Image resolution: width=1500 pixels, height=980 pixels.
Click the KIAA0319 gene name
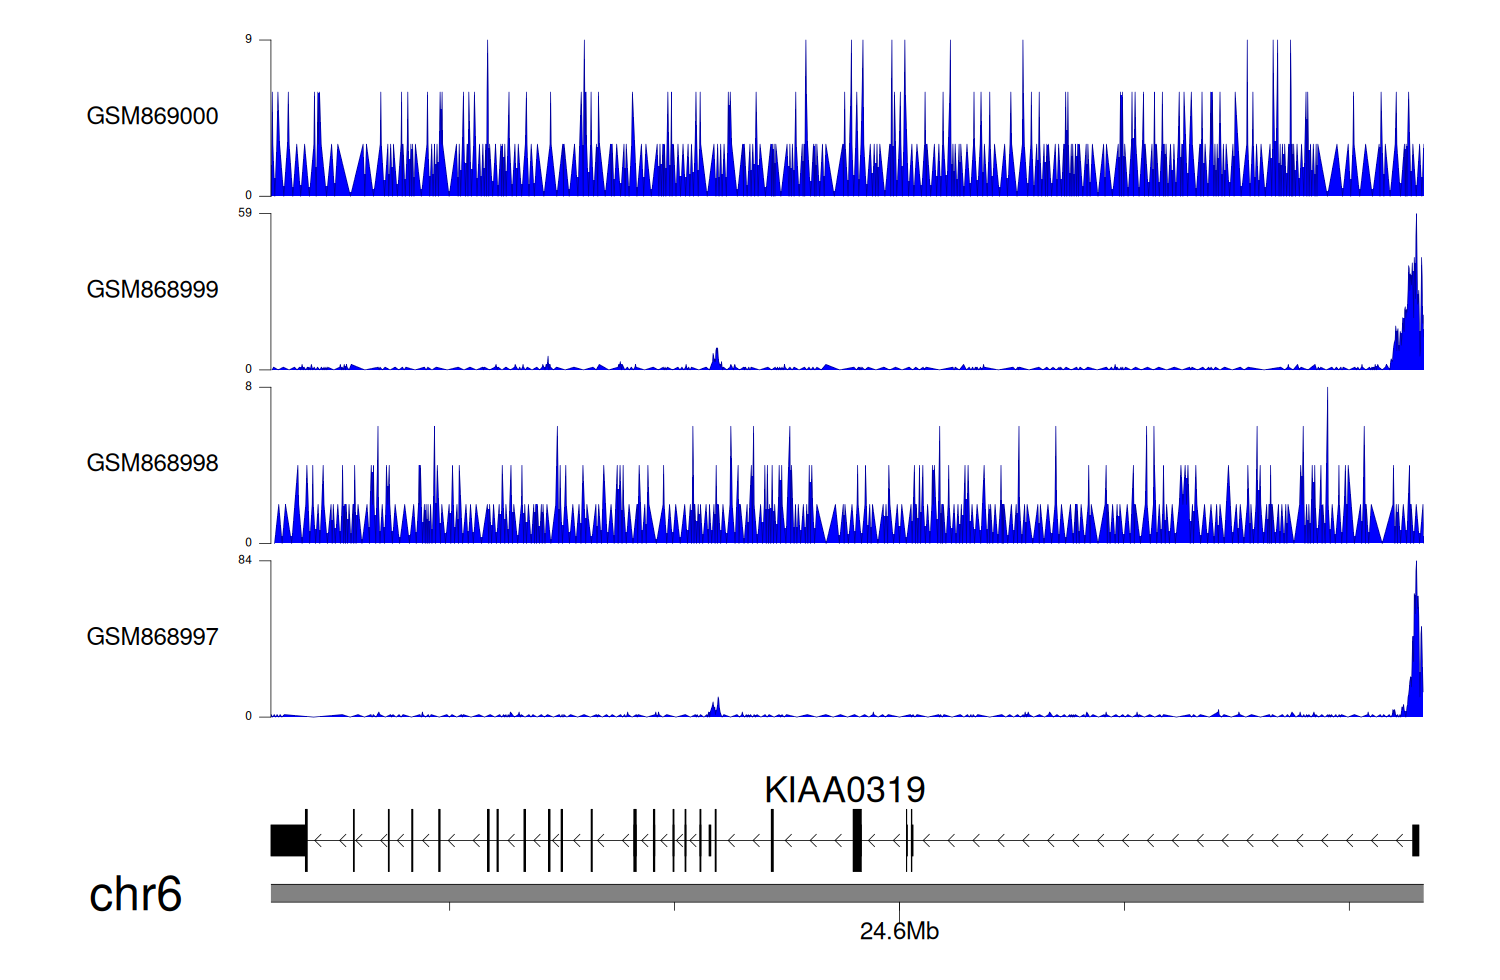tap(844, 790)
